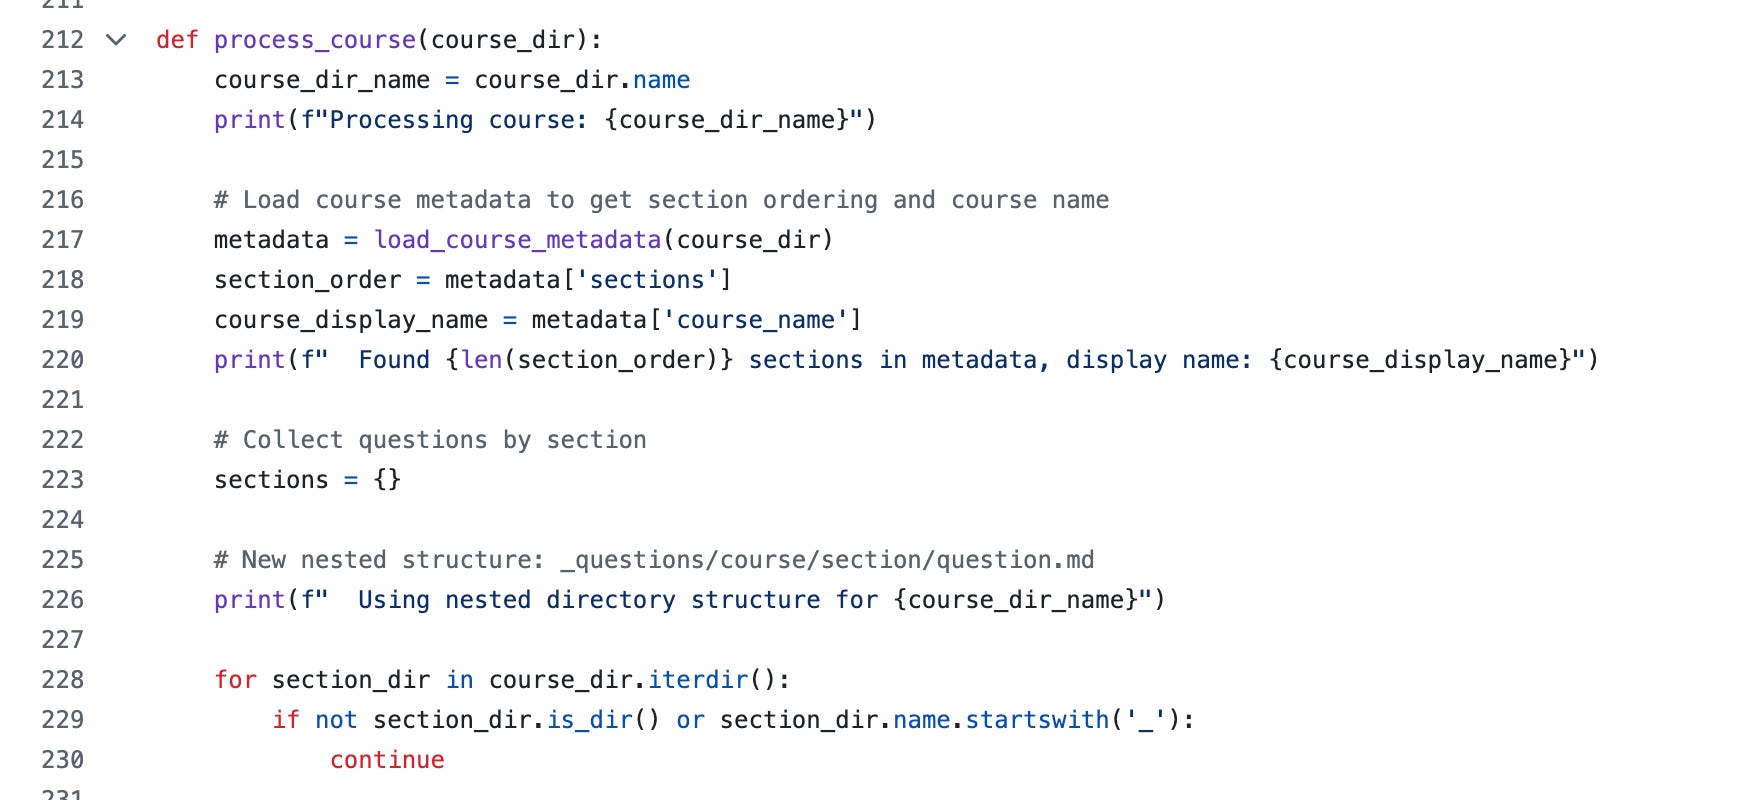Select line number 222
Screen dimensions: 1758x800
[x=63, y=440]
